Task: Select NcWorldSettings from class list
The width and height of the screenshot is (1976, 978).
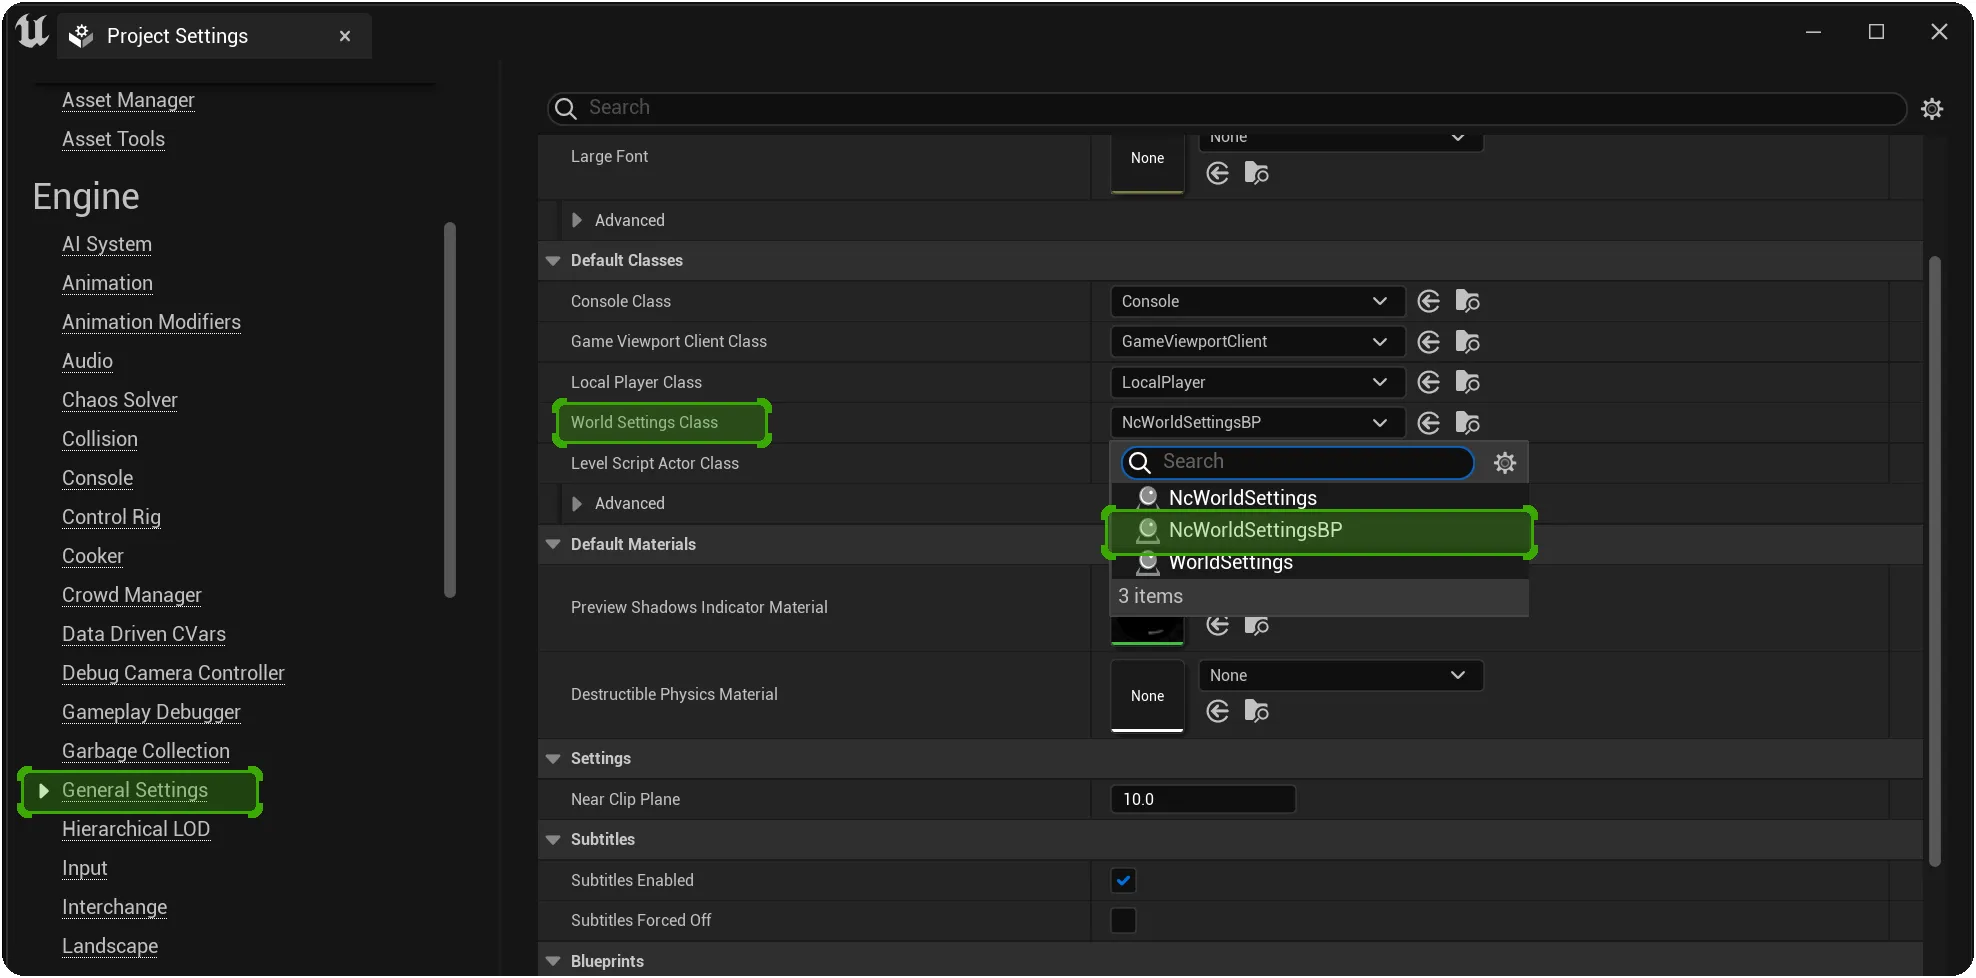Action: [x=1320, y=498]
